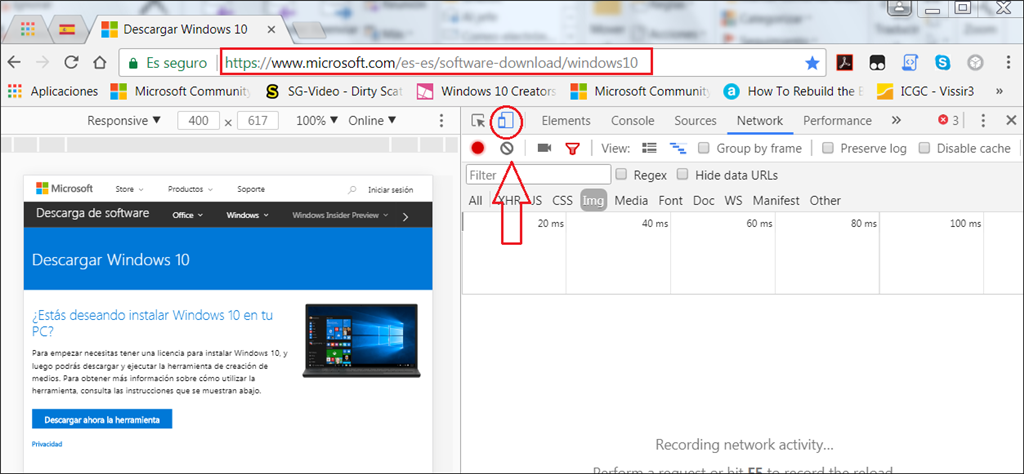Image resolution: width=1024 pixels, height=474 pixels.
Task: Bookmark page with the star icon
Action: point(812,63)
